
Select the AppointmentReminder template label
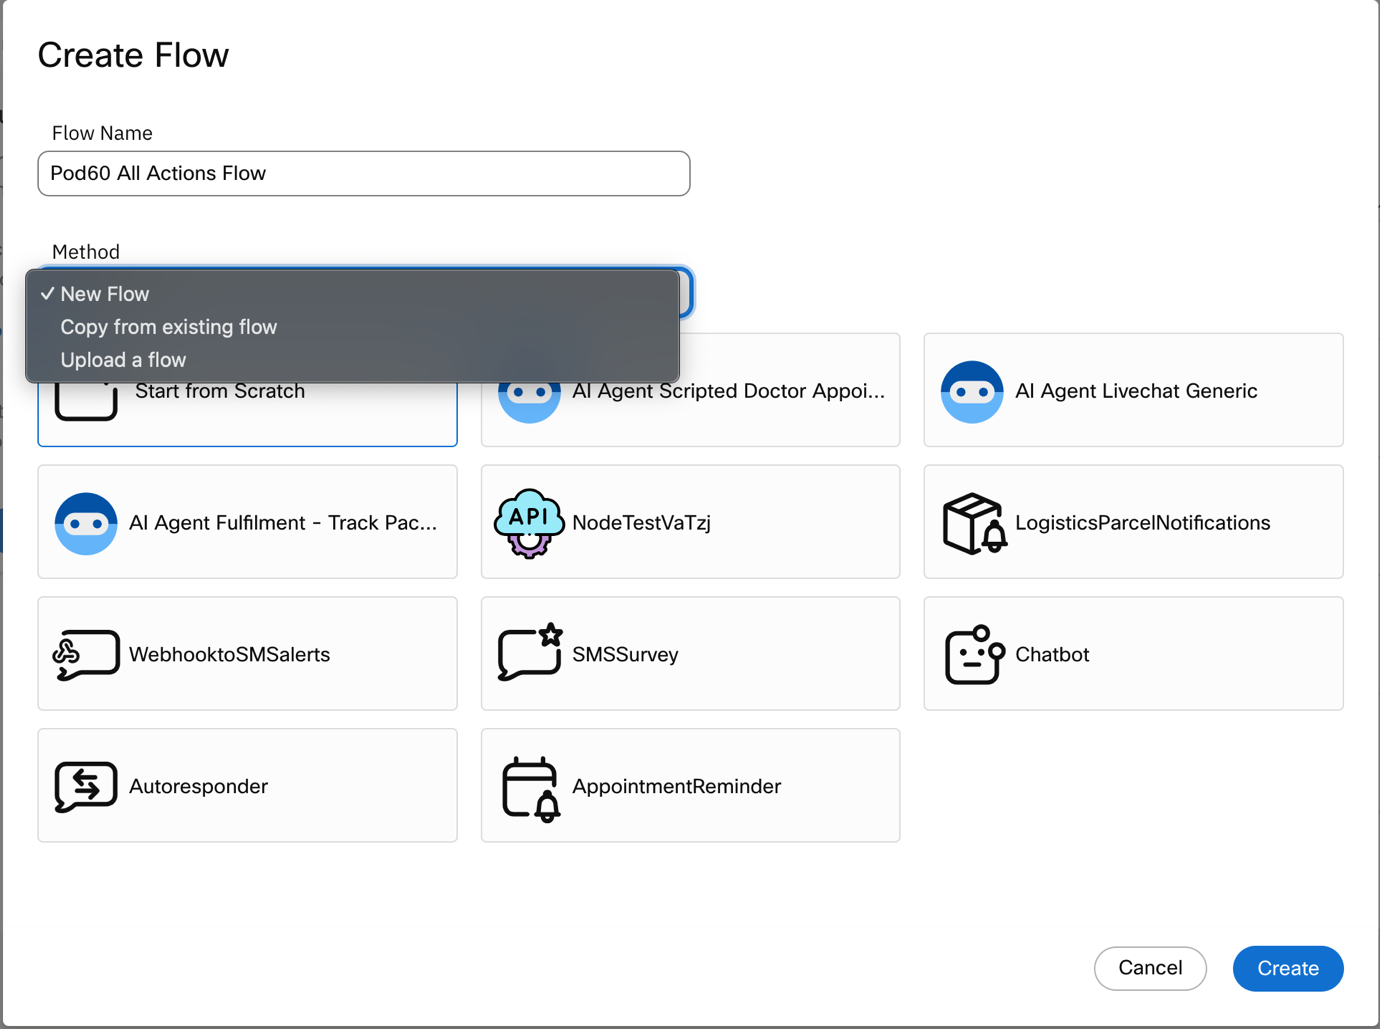pos(676,787)
